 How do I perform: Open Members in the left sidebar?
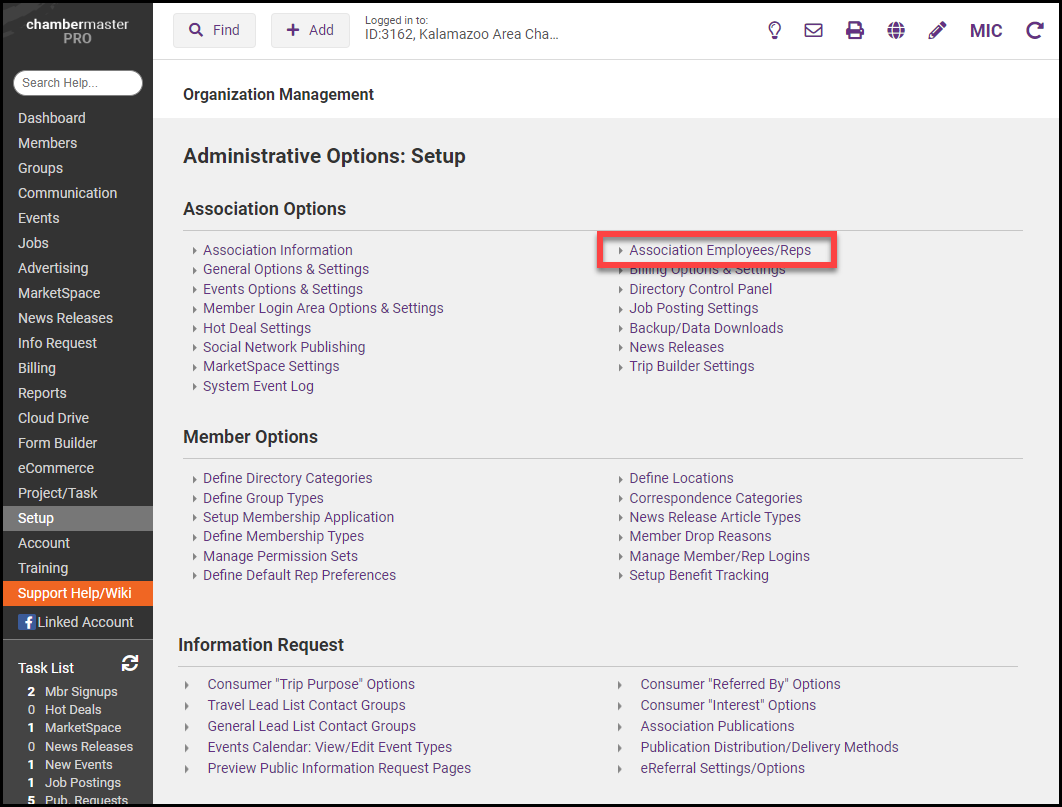pos(47,143)
